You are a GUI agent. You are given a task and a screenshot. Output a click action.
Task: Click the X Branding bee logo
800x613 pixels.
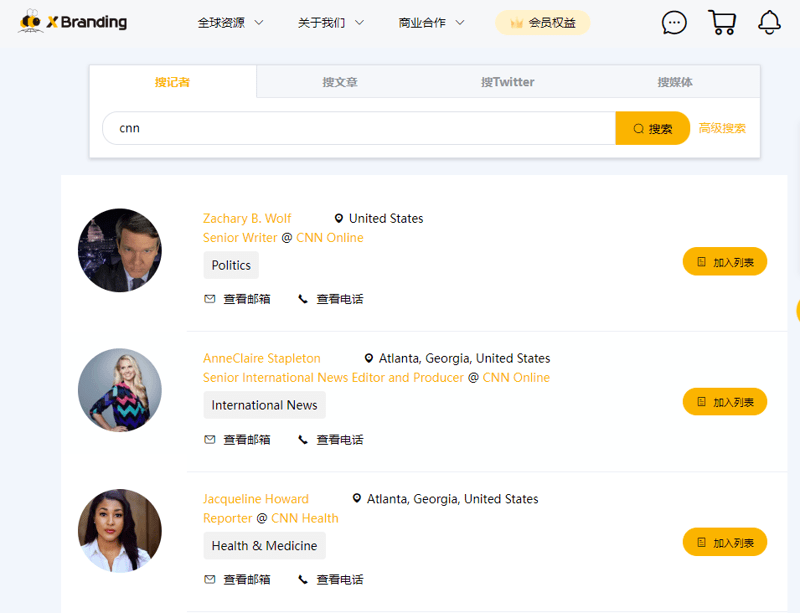(x=72, y=21)
